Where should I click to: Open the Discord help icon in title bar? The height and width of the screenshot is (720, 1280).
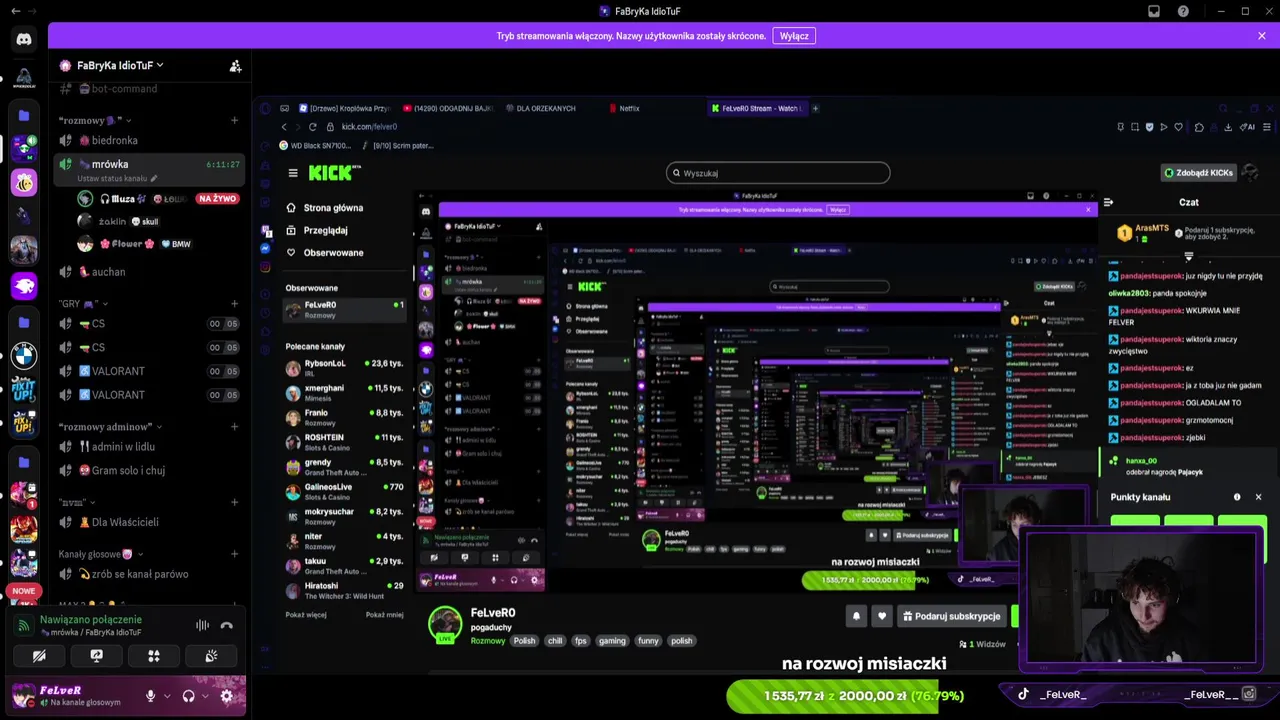click(x=1184, y=11)
